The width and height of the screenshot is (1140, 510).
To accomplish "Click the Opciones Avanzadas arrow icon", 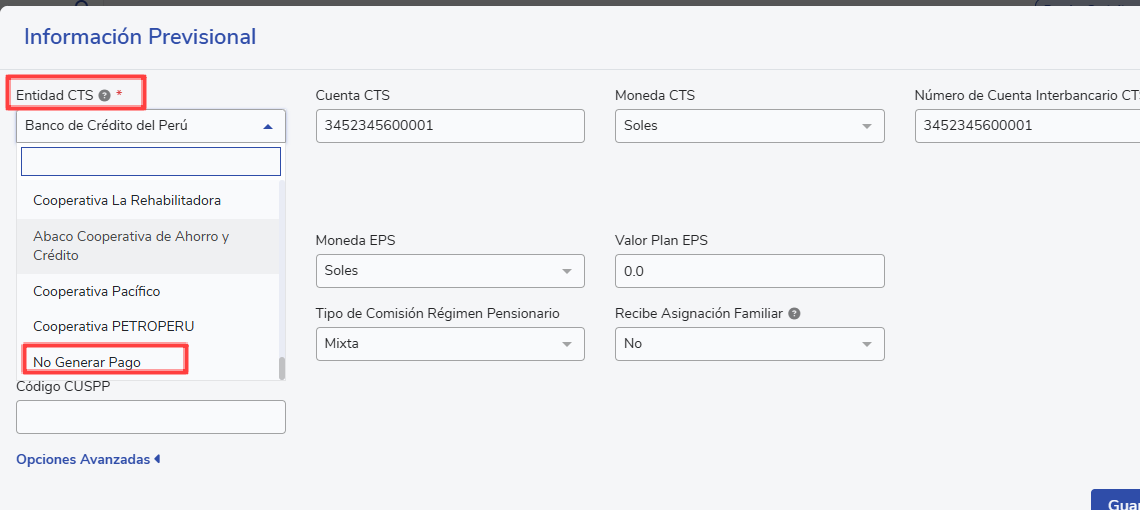I will point(157,460).
